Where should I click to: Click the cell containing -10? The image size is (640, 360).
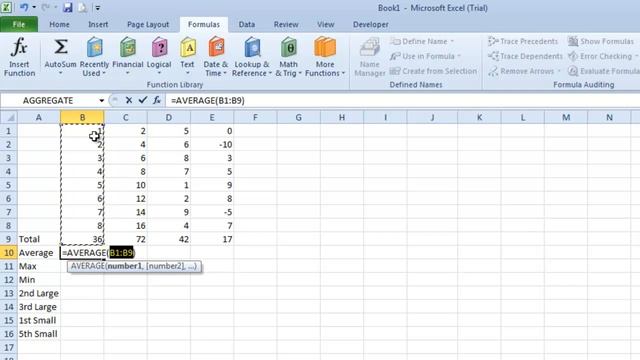212,144
